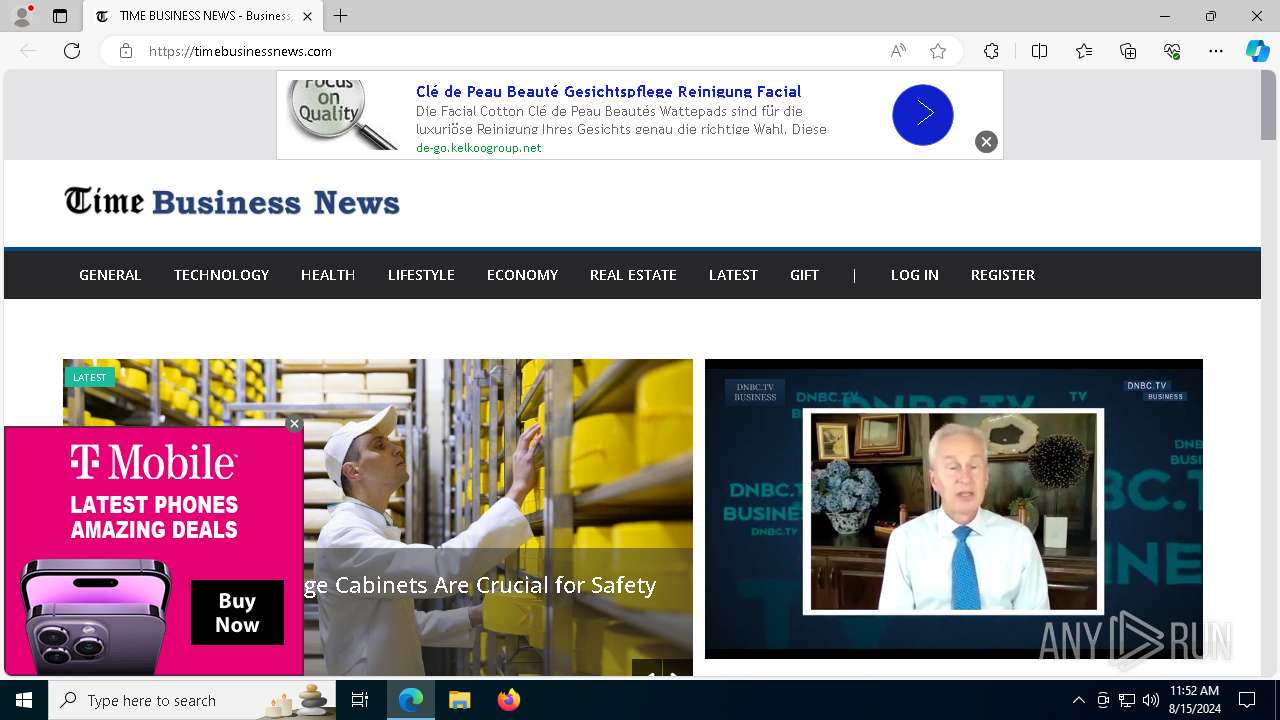Viewport: 1280px width, 720px height.
Task: Open the HEALTH menu section
Action: click(x=328, y=275)
